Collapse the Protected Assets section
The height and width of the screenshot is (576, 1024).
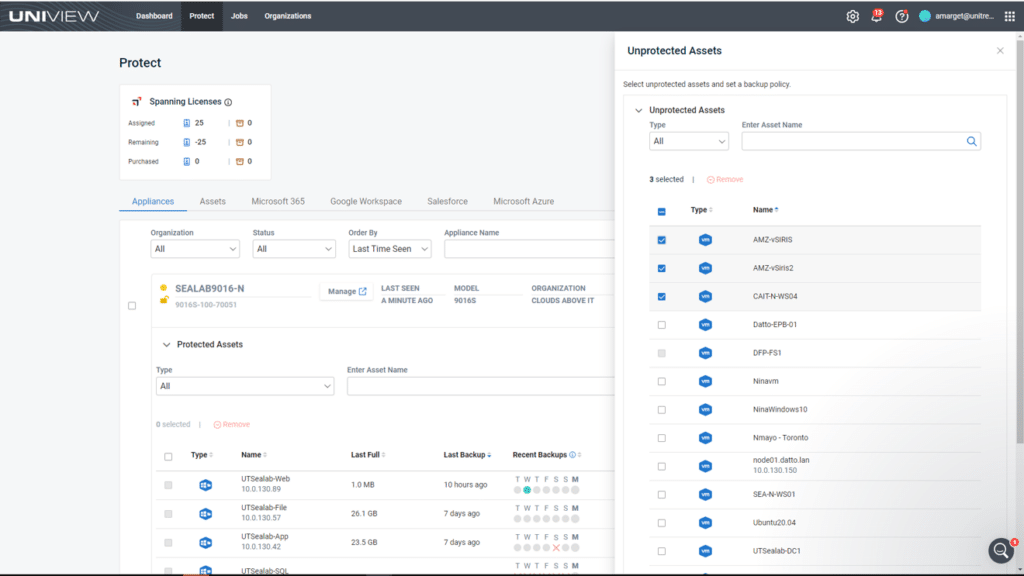click(166, 345)
